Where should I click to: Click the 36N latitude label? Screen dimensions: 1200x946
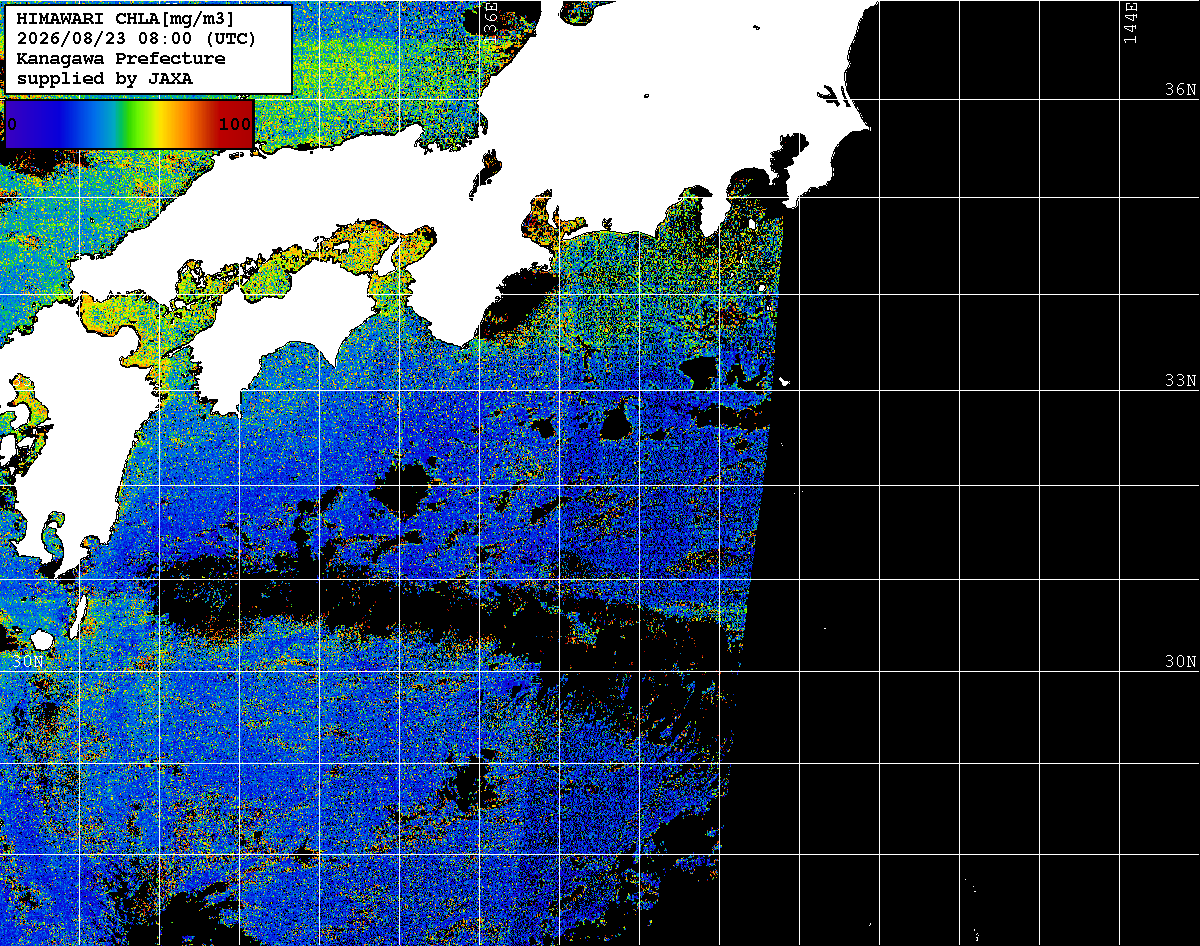coord(1180,90)
